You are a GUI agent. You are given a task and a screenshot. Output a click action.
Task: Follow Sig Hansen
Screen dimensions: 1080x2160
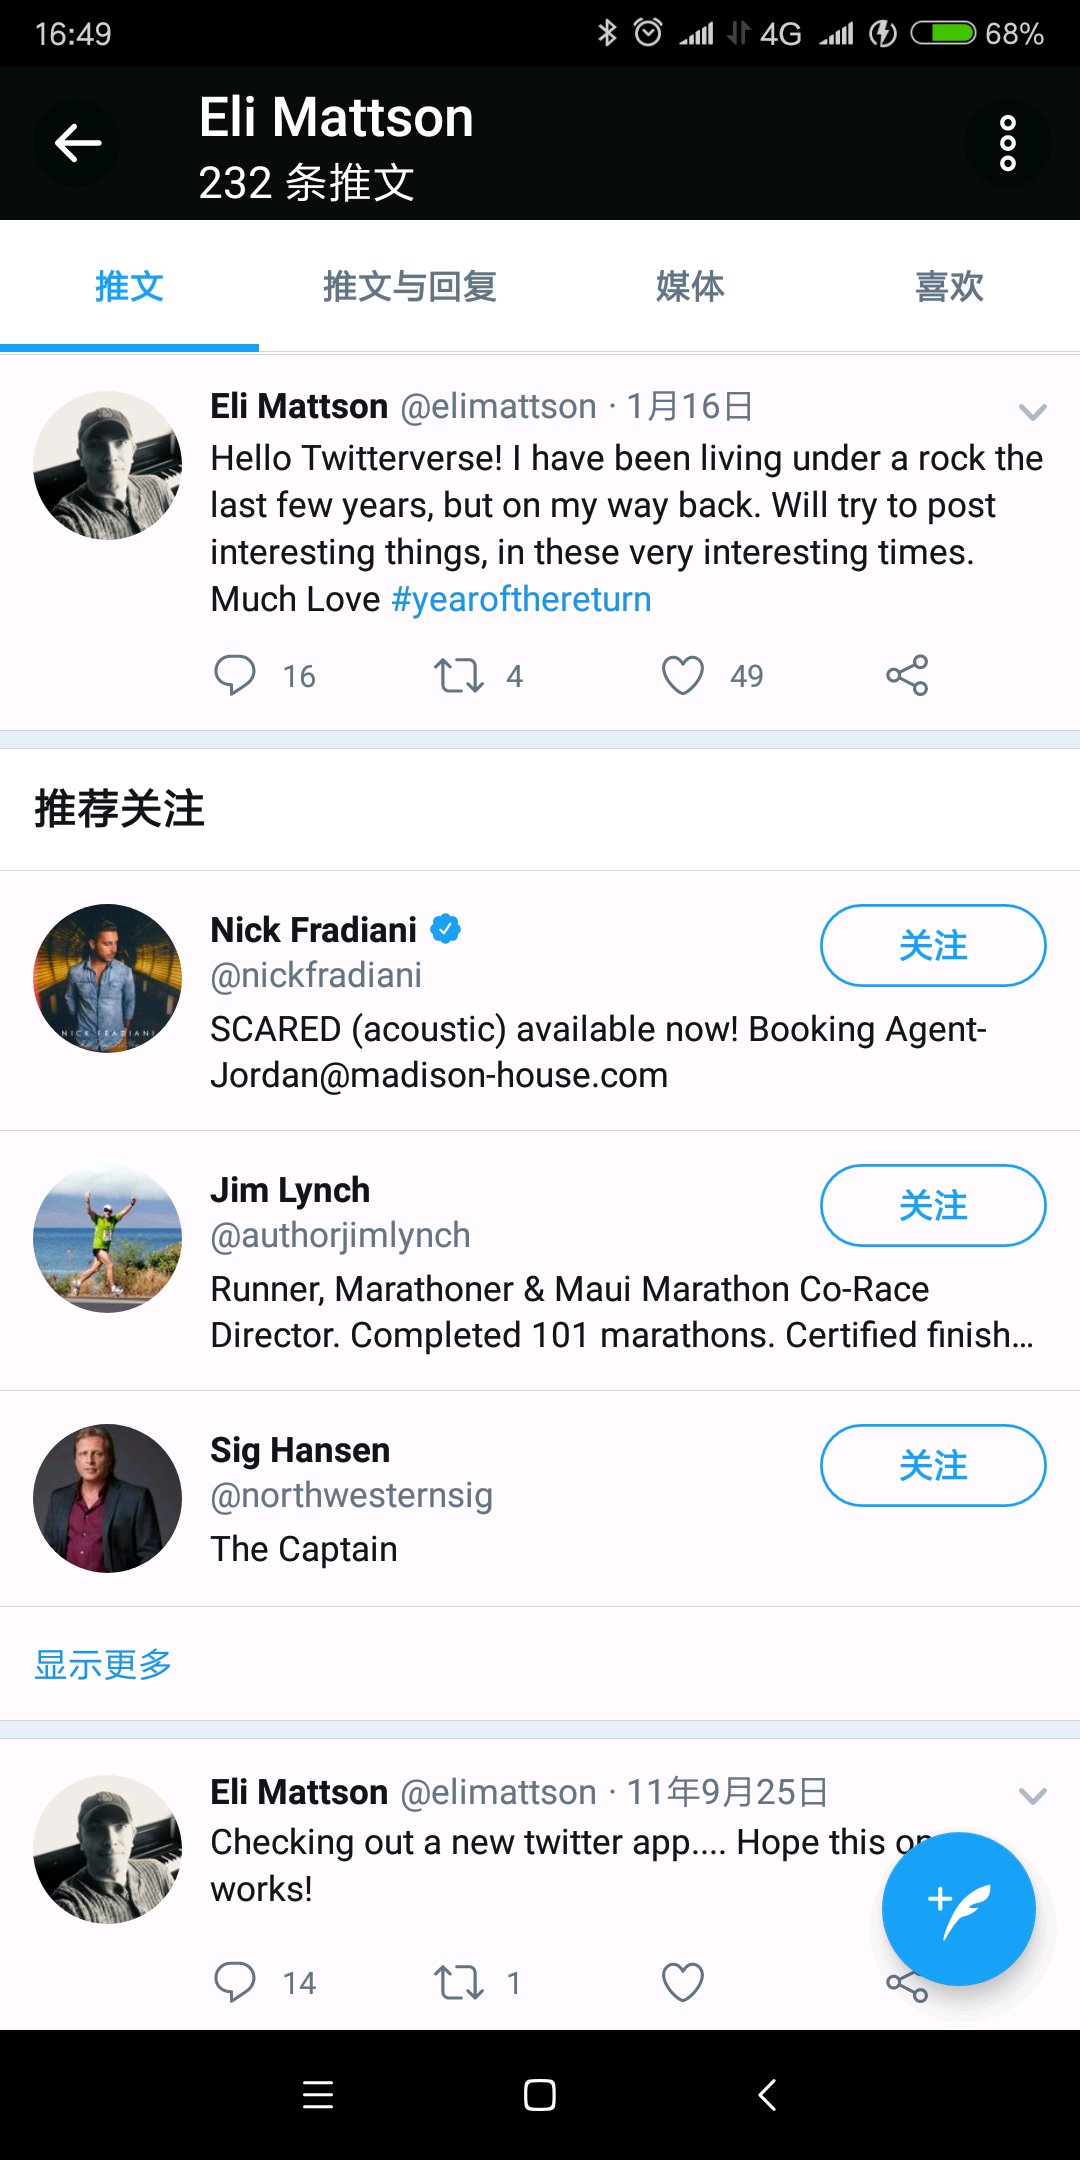(933, 1465)
